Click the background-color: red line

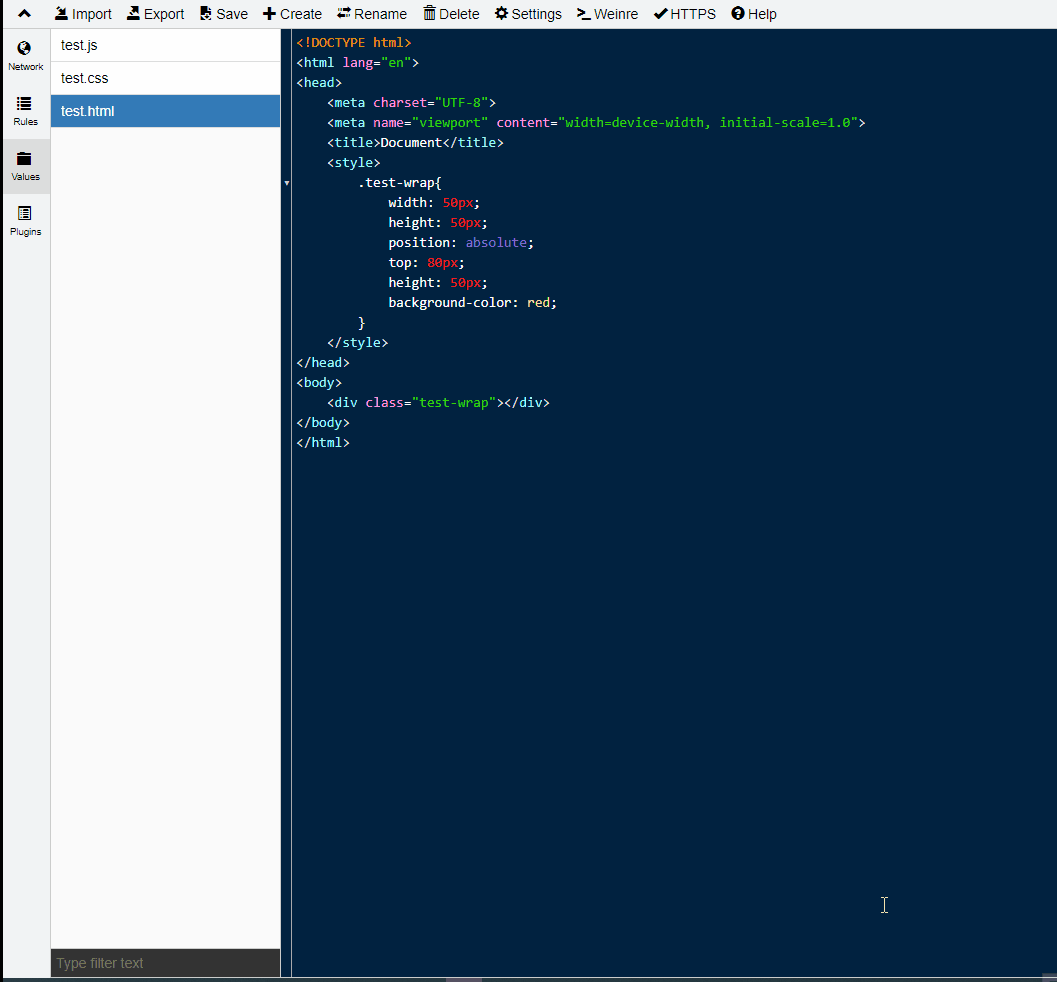coord(473,303)
